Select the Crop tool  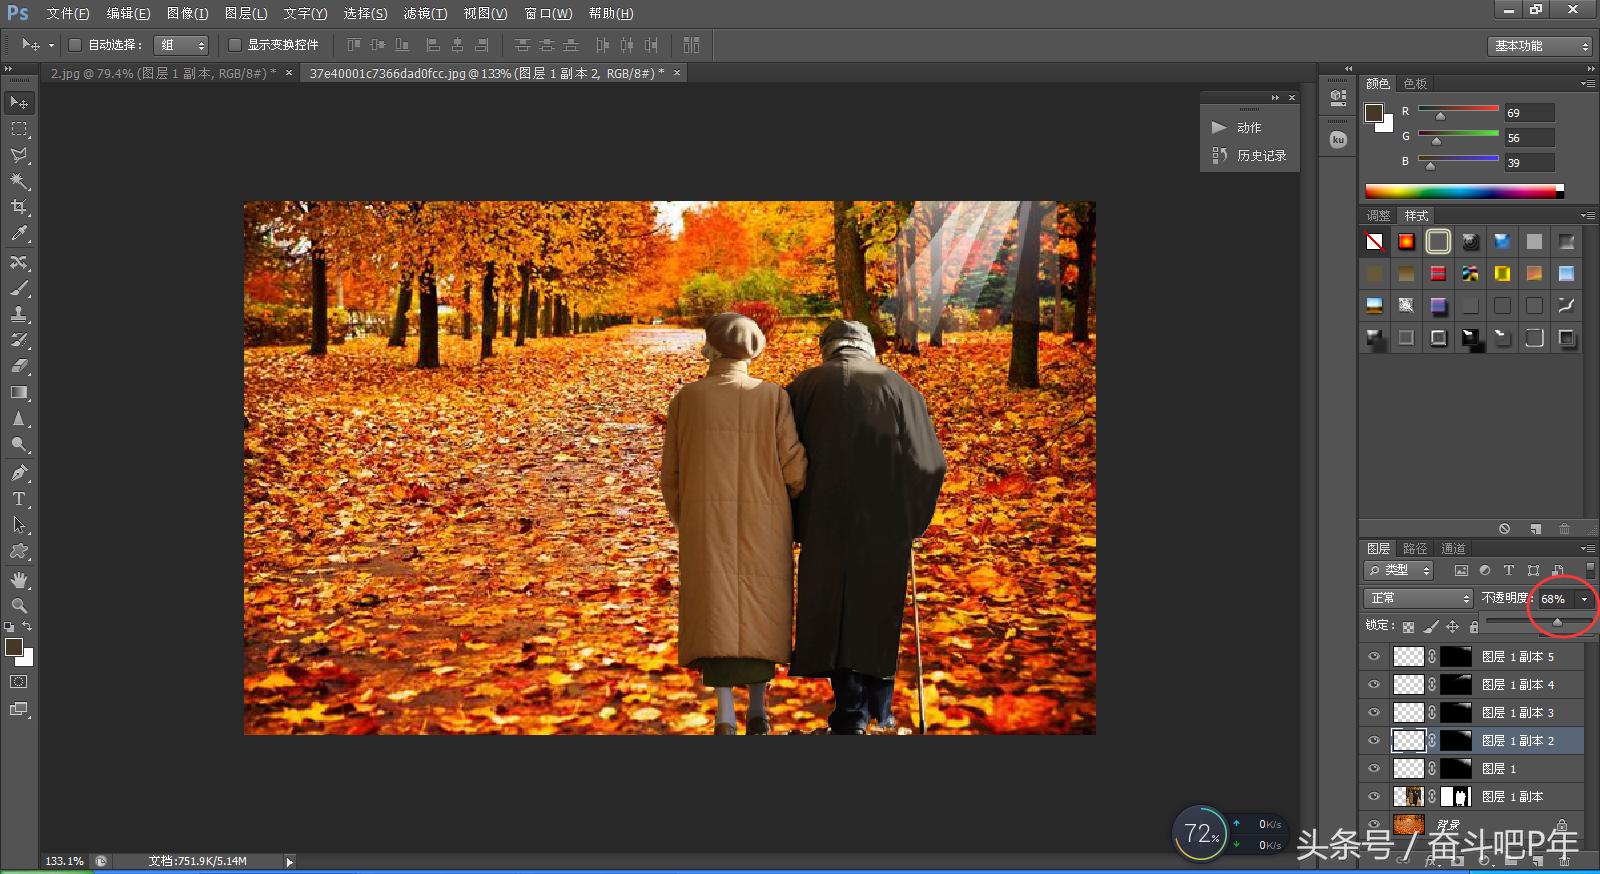tap(19, 207)
